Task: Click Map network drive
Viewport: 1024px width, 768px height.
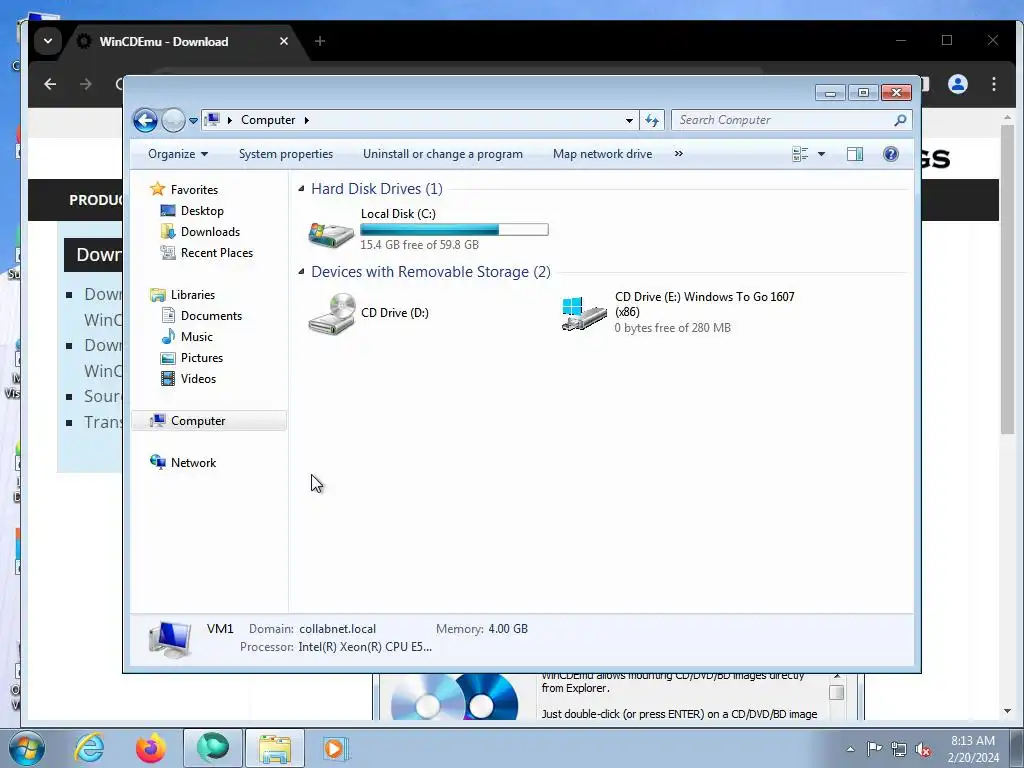Action: pyautogui.click(x=602, y=154)
